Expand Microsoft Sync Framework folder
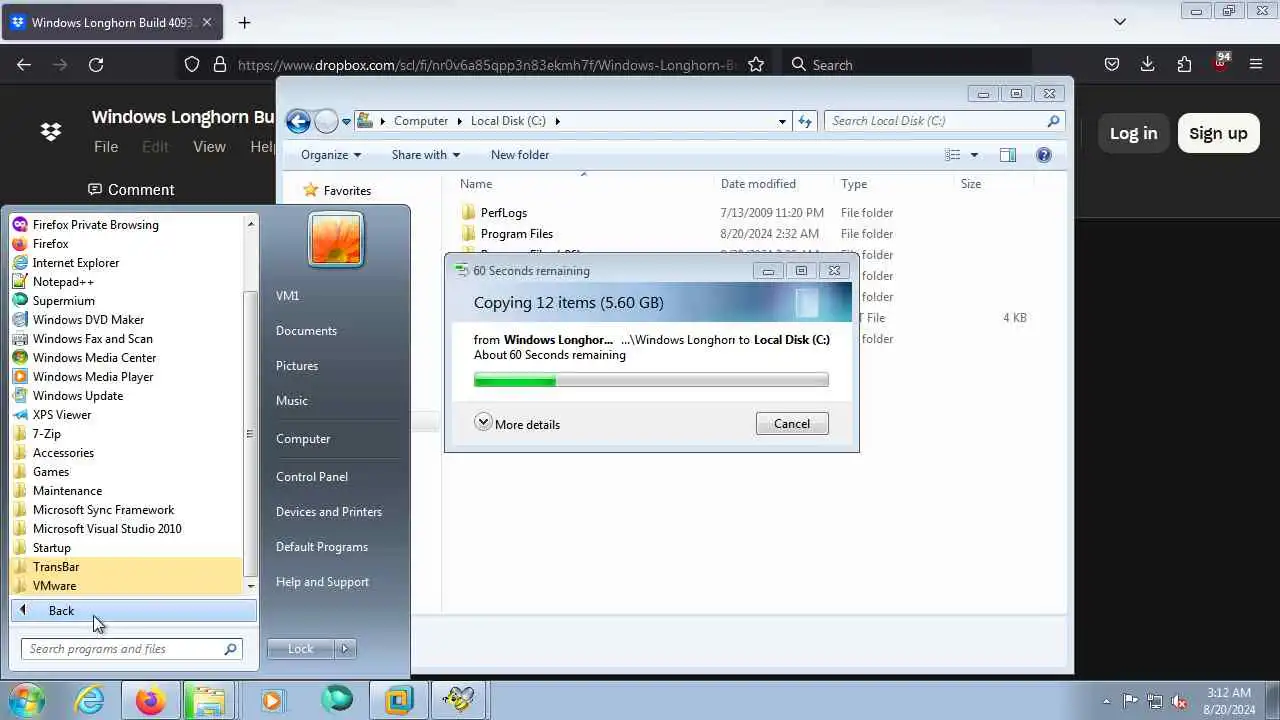1280x720 pixels. pos(103,510)
